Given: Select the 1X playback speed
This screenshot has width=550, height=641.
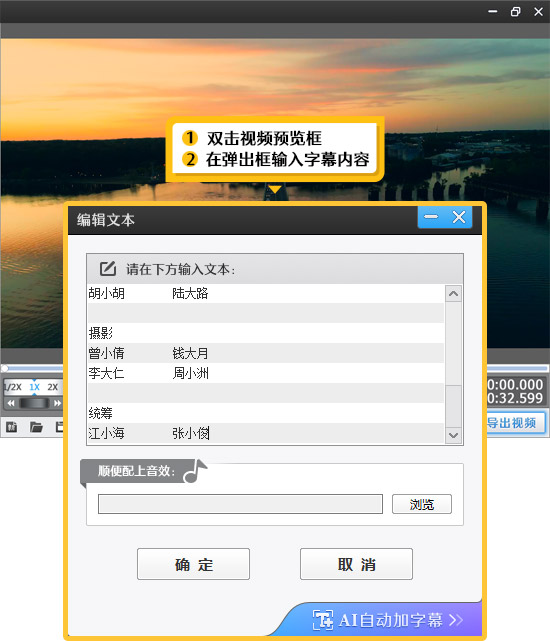Looking at the screenshot, I should coord(34,387).
